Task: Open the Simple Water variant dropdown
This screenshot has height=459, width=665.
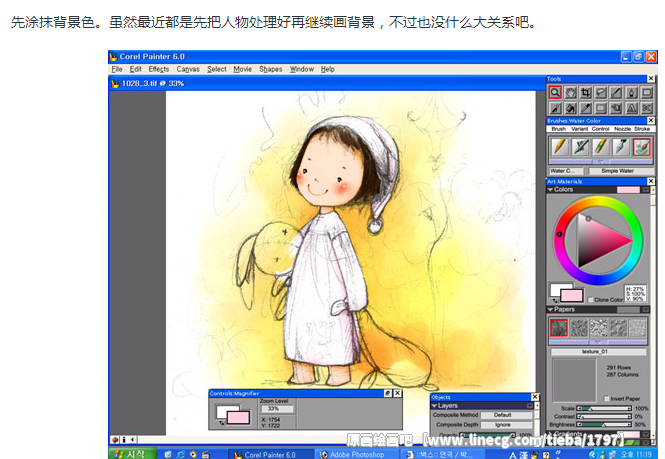Action: click(620, 171)
